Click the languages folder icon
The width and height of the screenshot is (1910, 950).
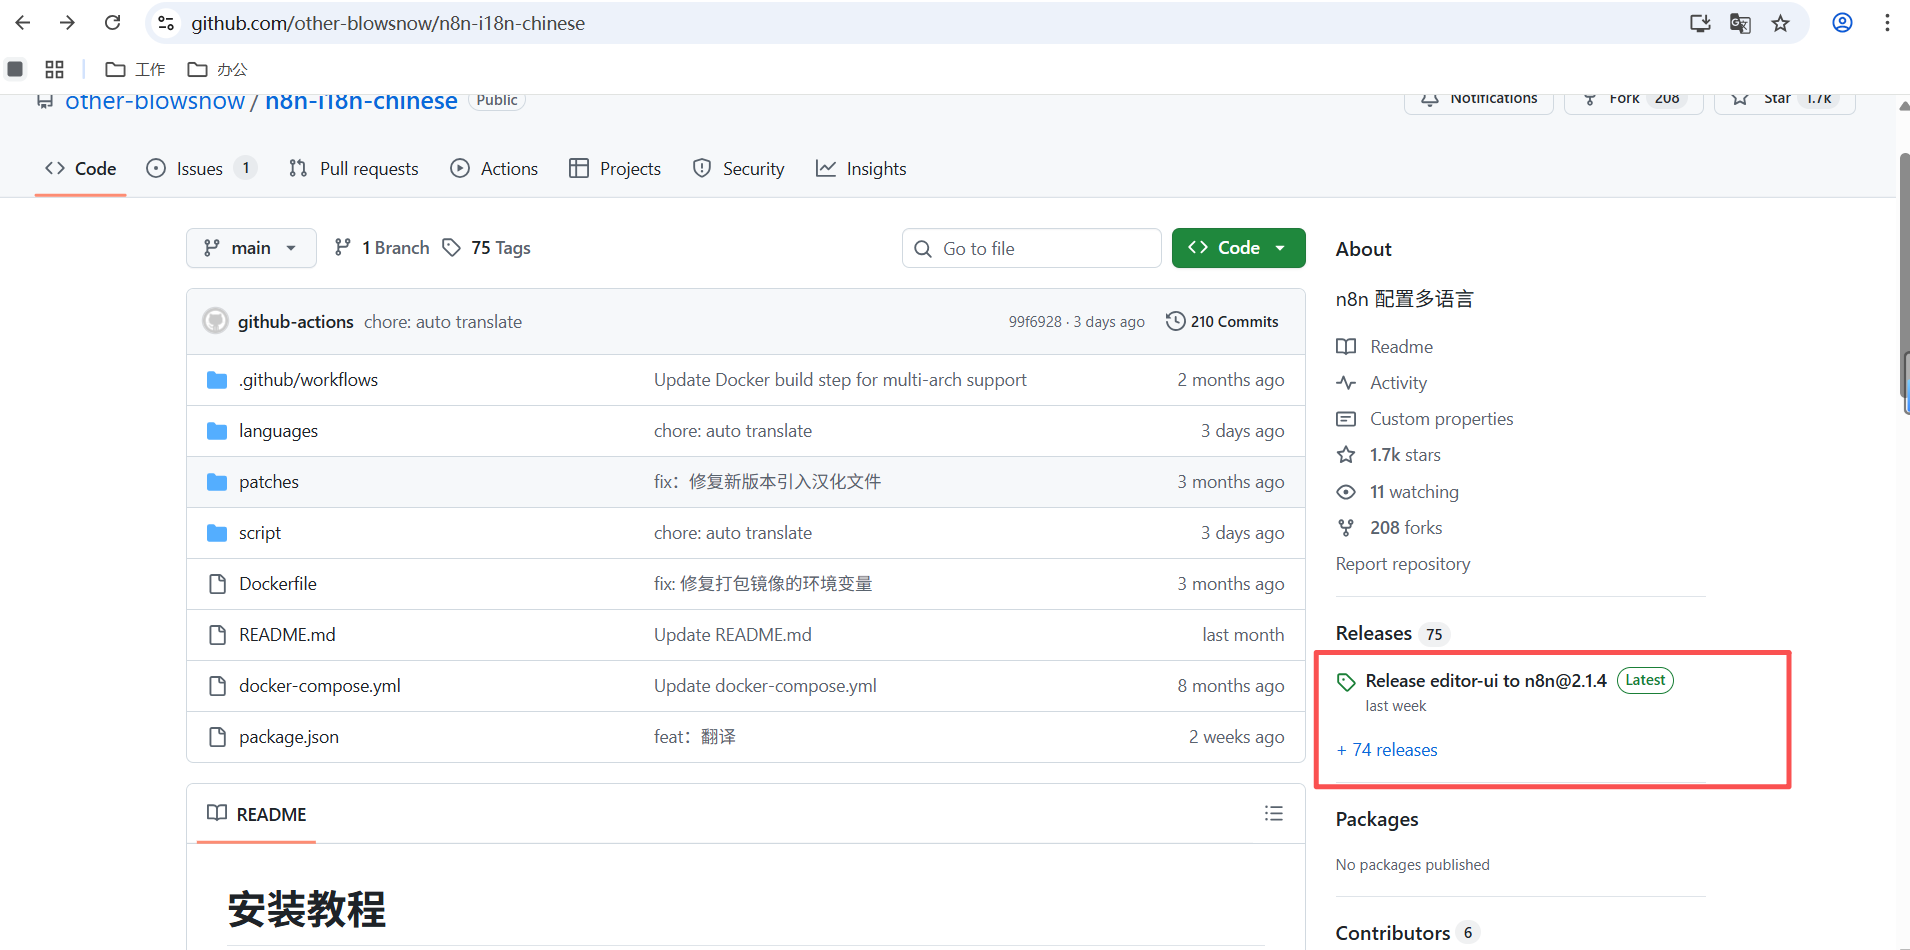click(x=217, y=431)
